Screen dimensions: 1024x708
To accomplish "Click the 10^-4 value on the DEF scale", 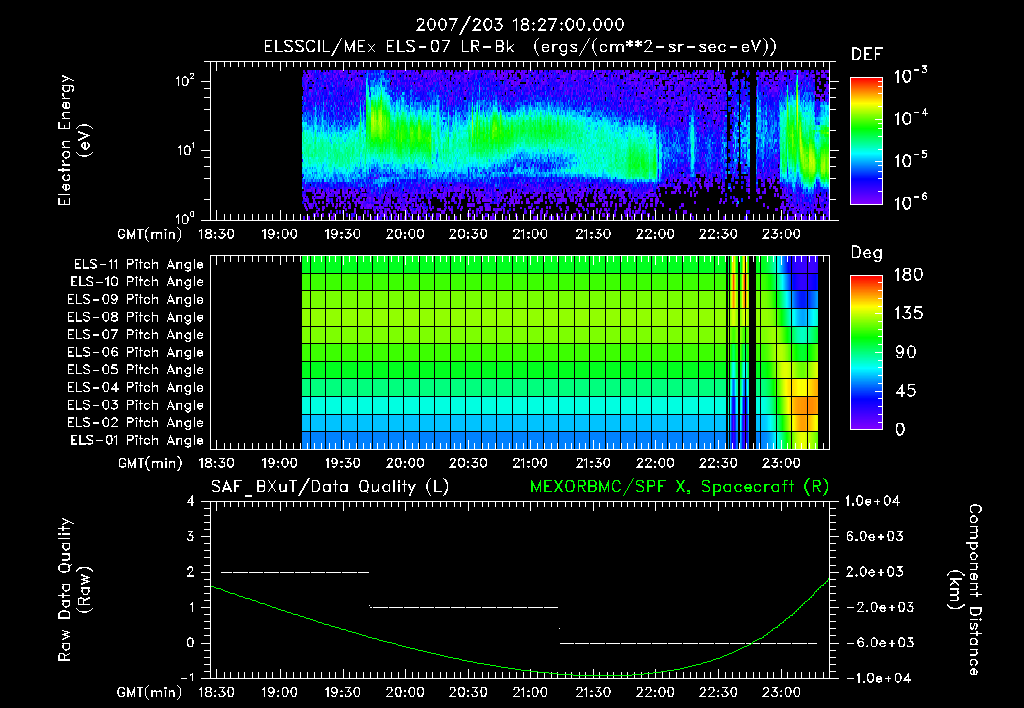I will pyautogui.click(x=910, y=118).
